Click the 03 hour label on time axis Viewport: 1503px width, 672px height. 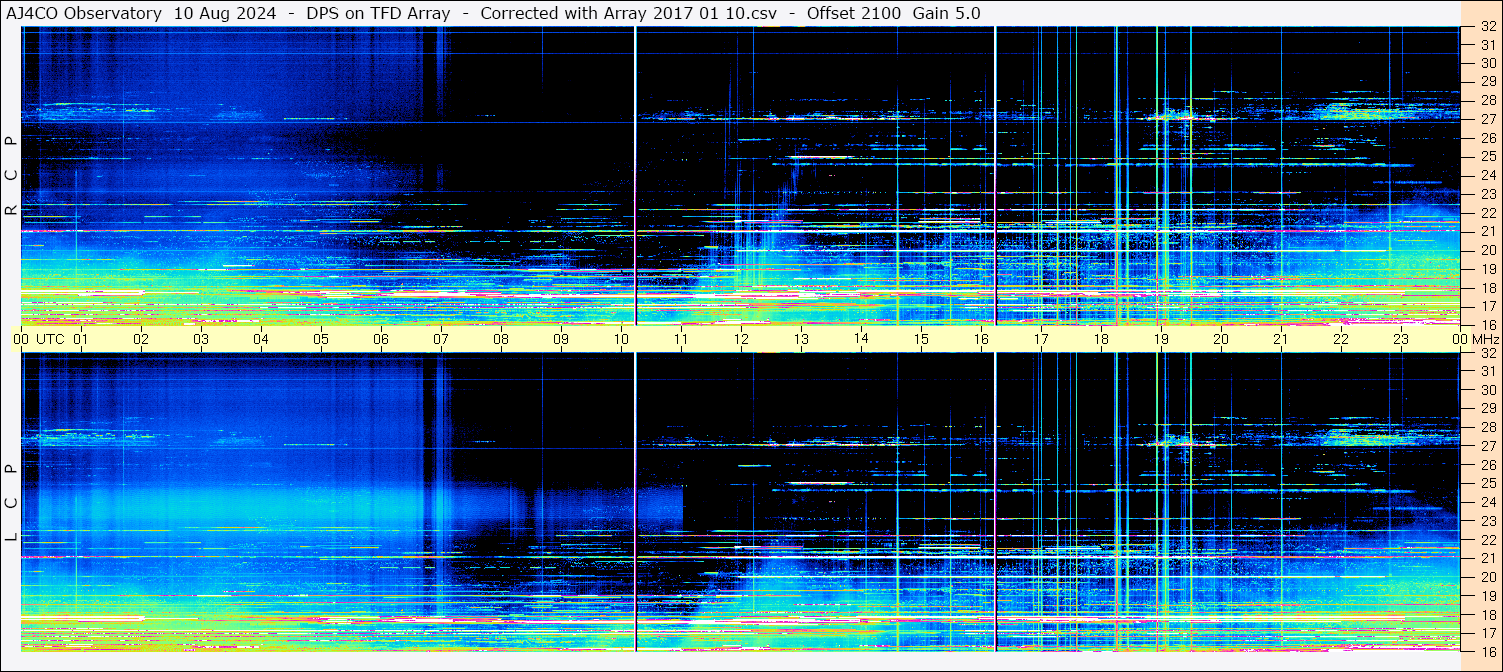[201, 339]
